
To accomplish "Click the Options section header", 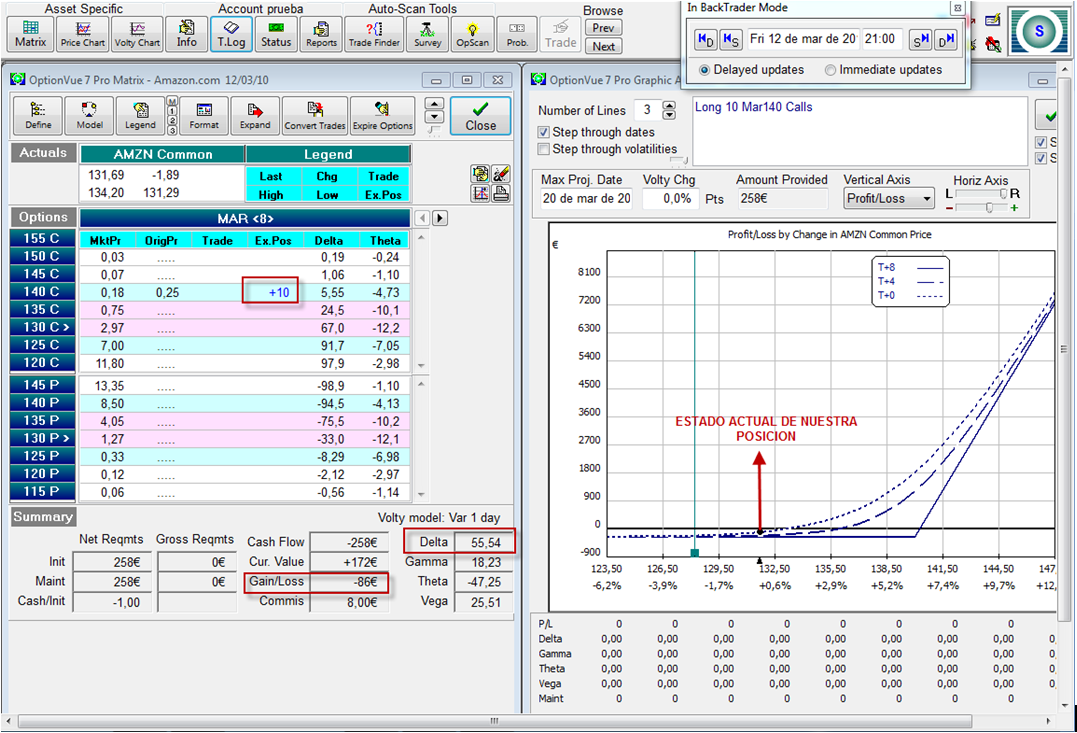I will tap(43, 217).
